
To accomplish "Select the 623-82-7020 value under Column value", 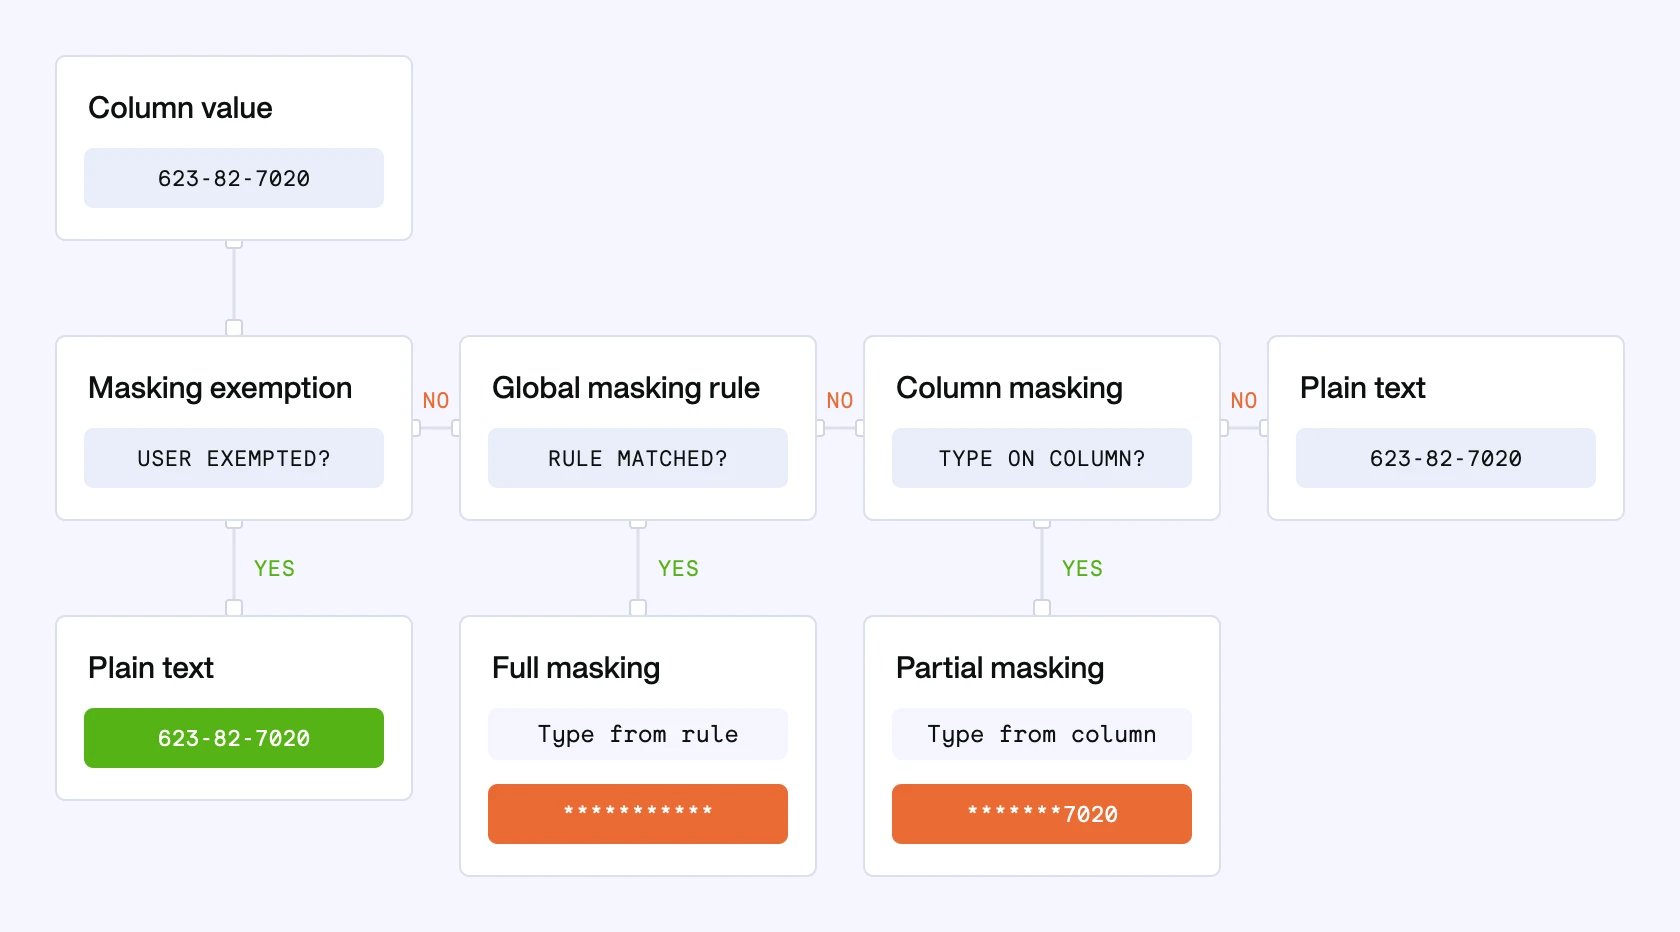I will (x=234, y=178).
